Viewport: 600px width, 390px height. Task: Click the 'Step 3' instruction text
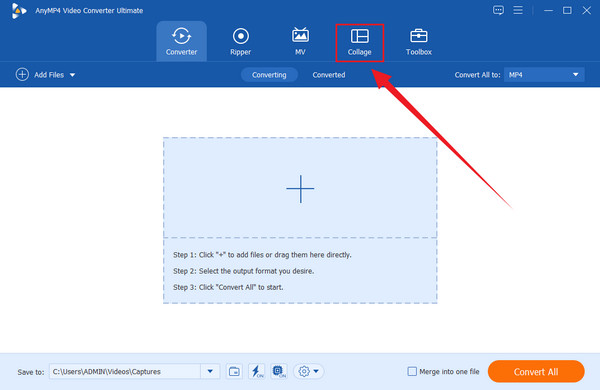[x=228, y=287]
